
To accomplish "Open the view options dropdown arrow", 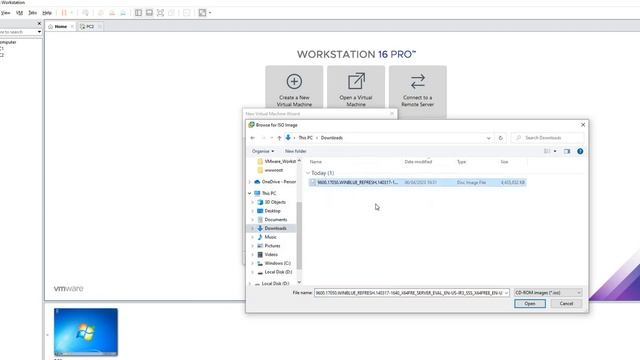I will pyautogui.click(x=555, y=151).
